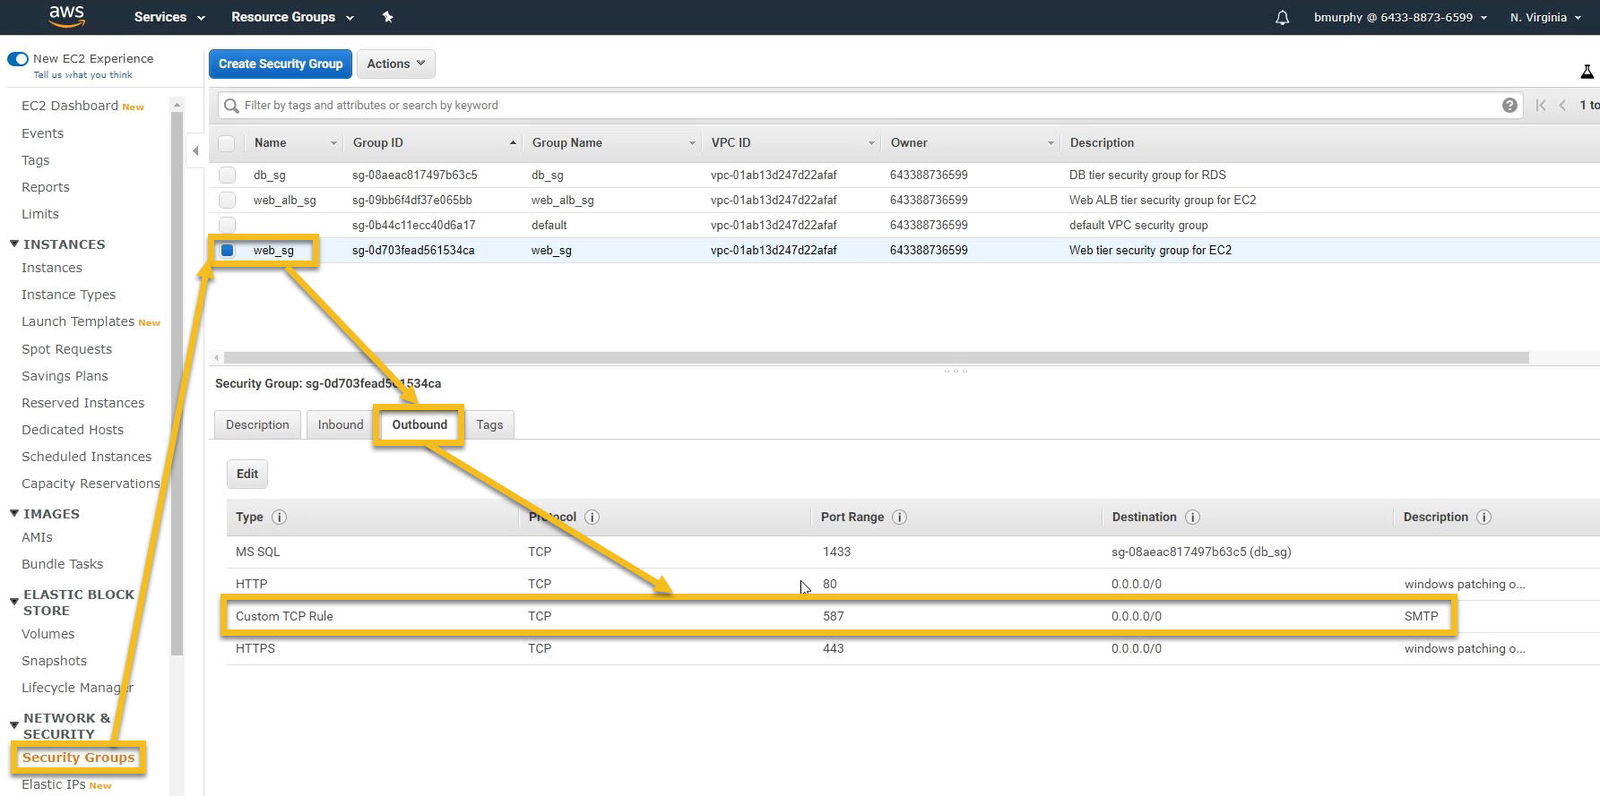Toggle the New EC2 Experience switch

point(17,59)
